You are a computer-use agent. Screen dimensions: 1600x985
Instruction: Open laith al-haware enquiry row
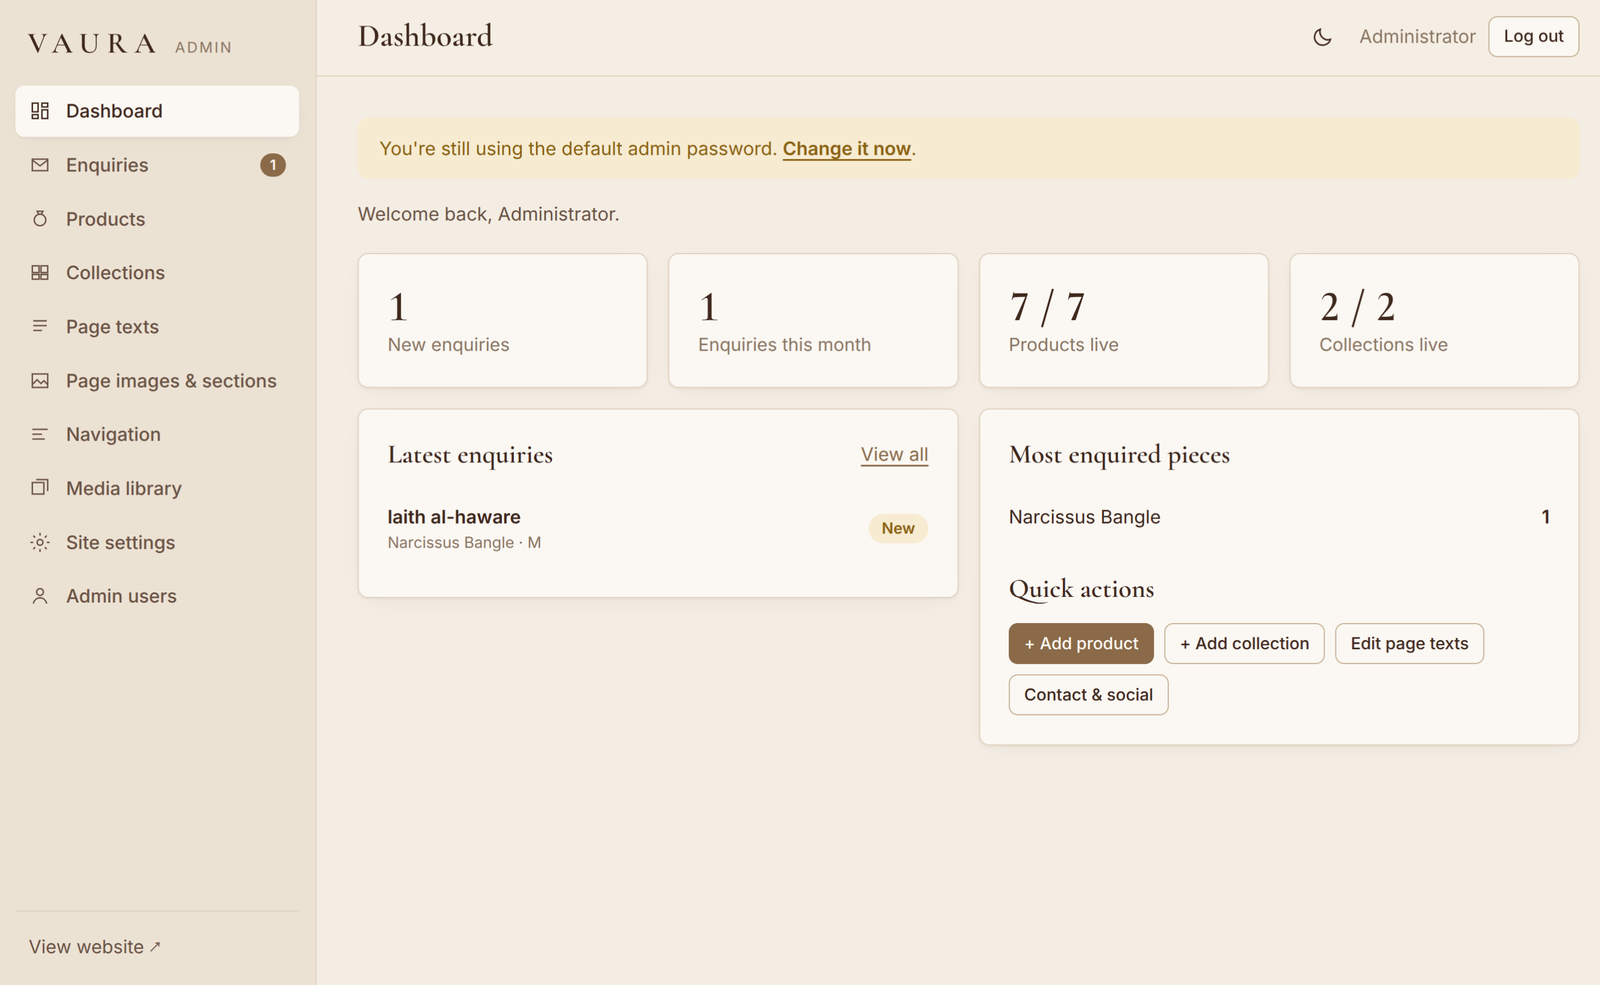pyautogui.click(x=658, y=529)
